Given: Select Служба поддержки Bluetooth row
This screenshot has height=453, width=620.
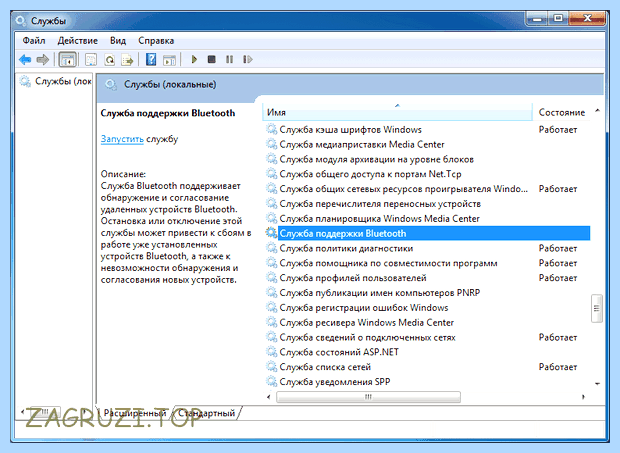Looking at the screenshot, I should (x=428, y=234).
